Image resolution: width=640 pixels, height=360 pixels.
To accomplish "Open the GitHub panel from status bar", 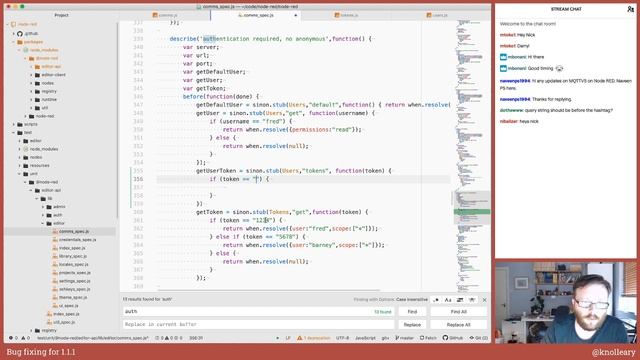I will (x=453, y=338).
